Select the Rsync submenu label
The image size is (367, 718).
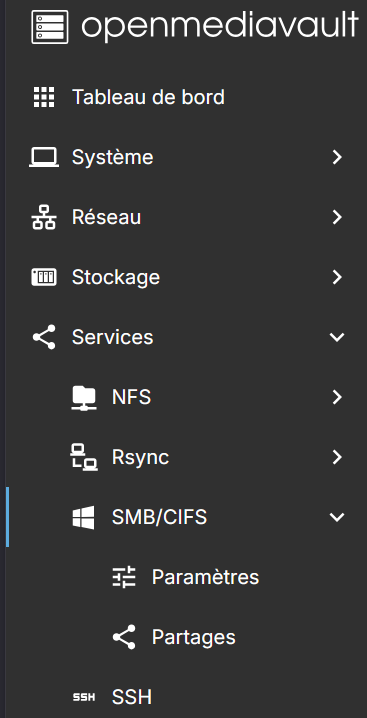click(141, 457)
